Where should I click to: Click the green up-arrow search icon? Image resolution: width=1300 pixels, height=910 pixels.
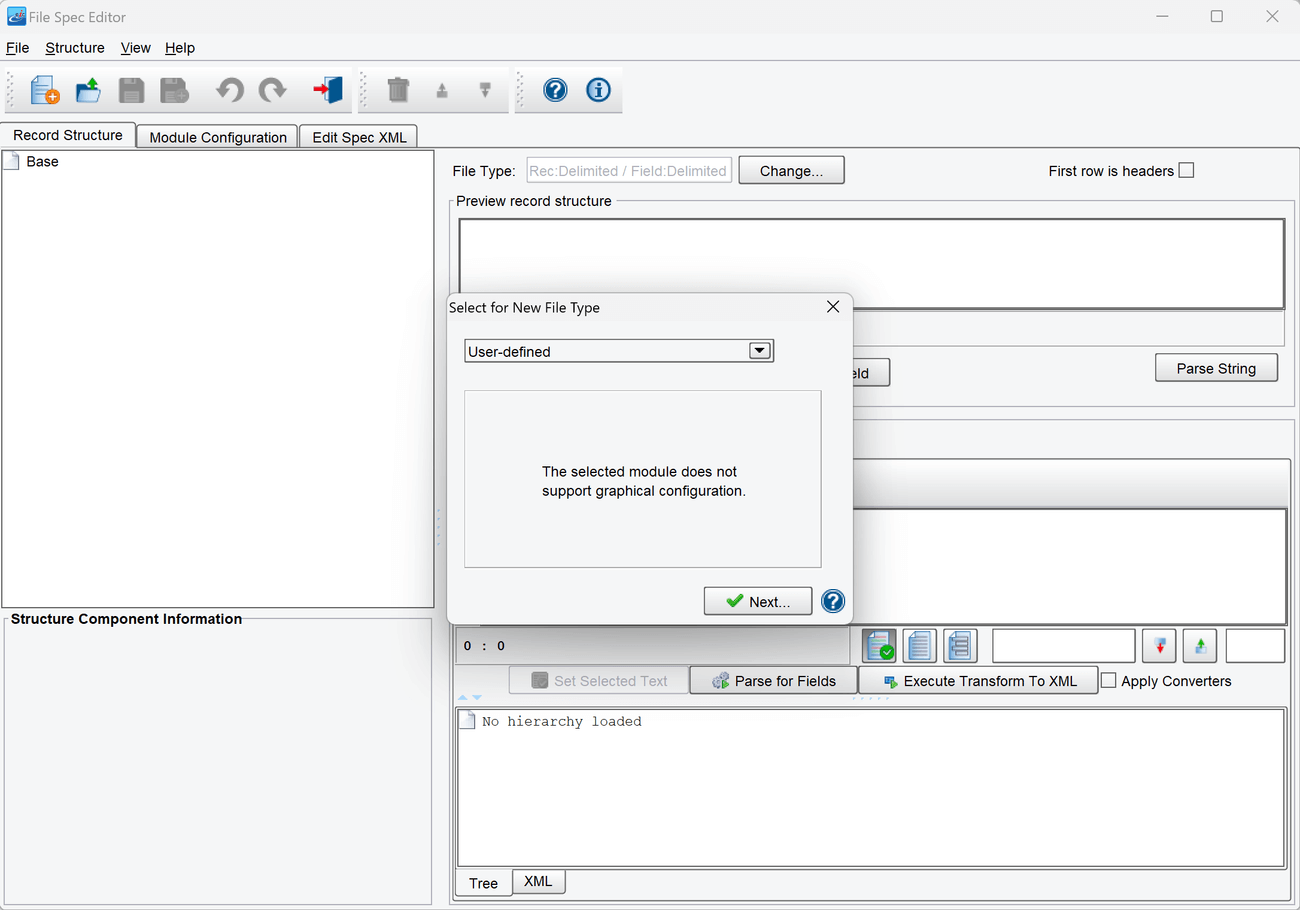pyautogui.click(x=1199, y=646)
